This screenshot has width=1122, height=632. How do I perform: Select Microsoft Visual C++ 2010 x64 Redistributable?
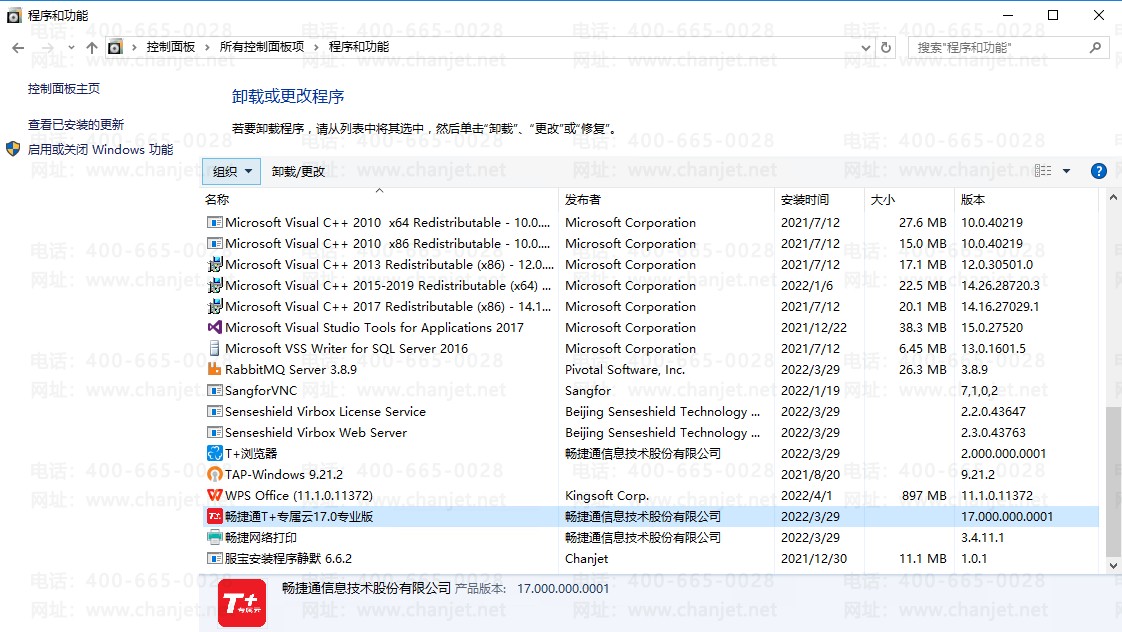click(388, 223)
